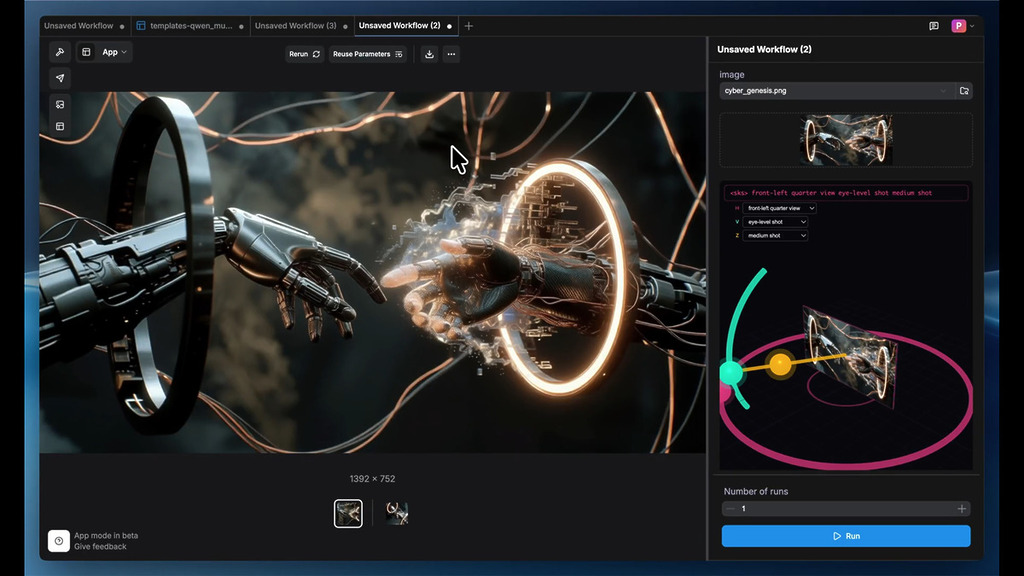Click the blue Run button
Image resolution: width=1024 pixels, height=576 pixels.
pos(846,536)
